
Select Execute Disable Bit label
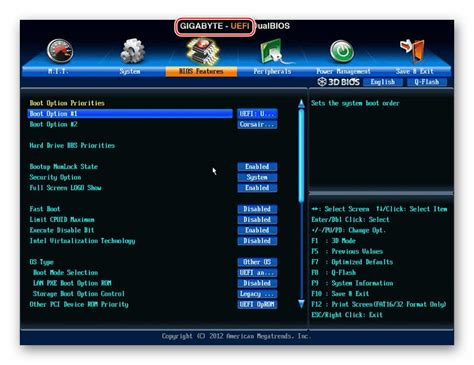point(62,230)
